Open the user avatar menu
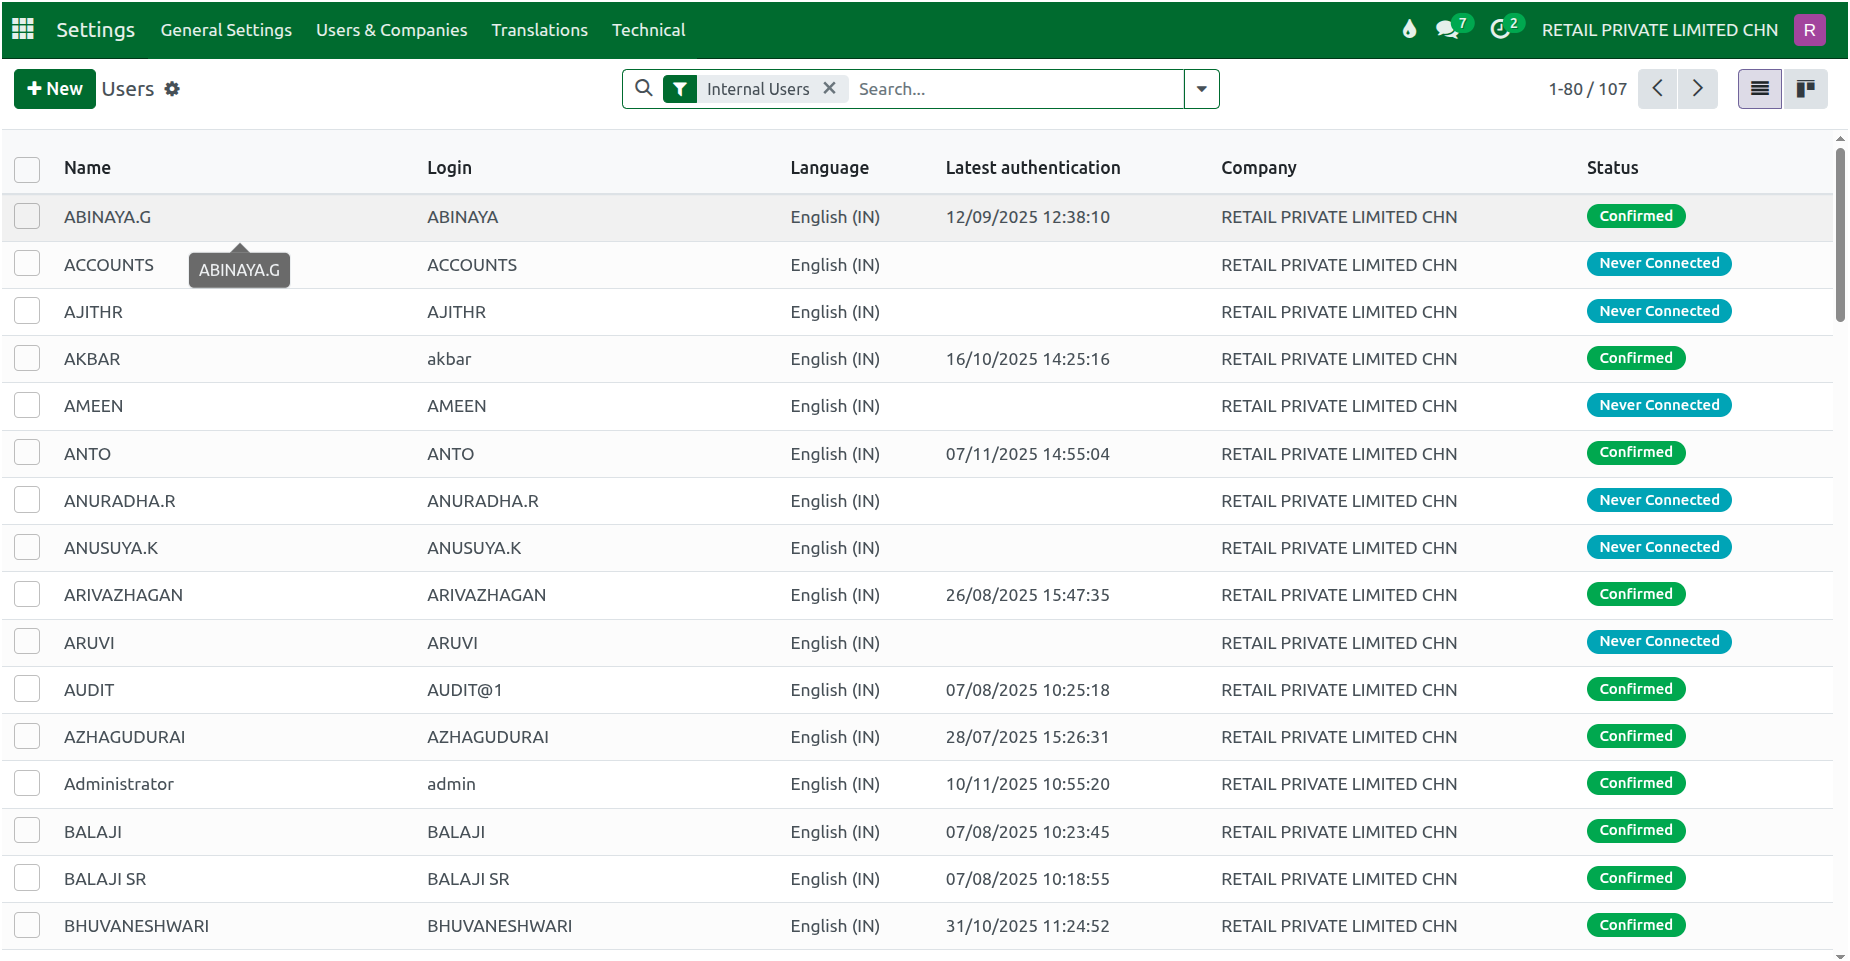This screenshot has width=1850, height=961. click(1809, 29)
